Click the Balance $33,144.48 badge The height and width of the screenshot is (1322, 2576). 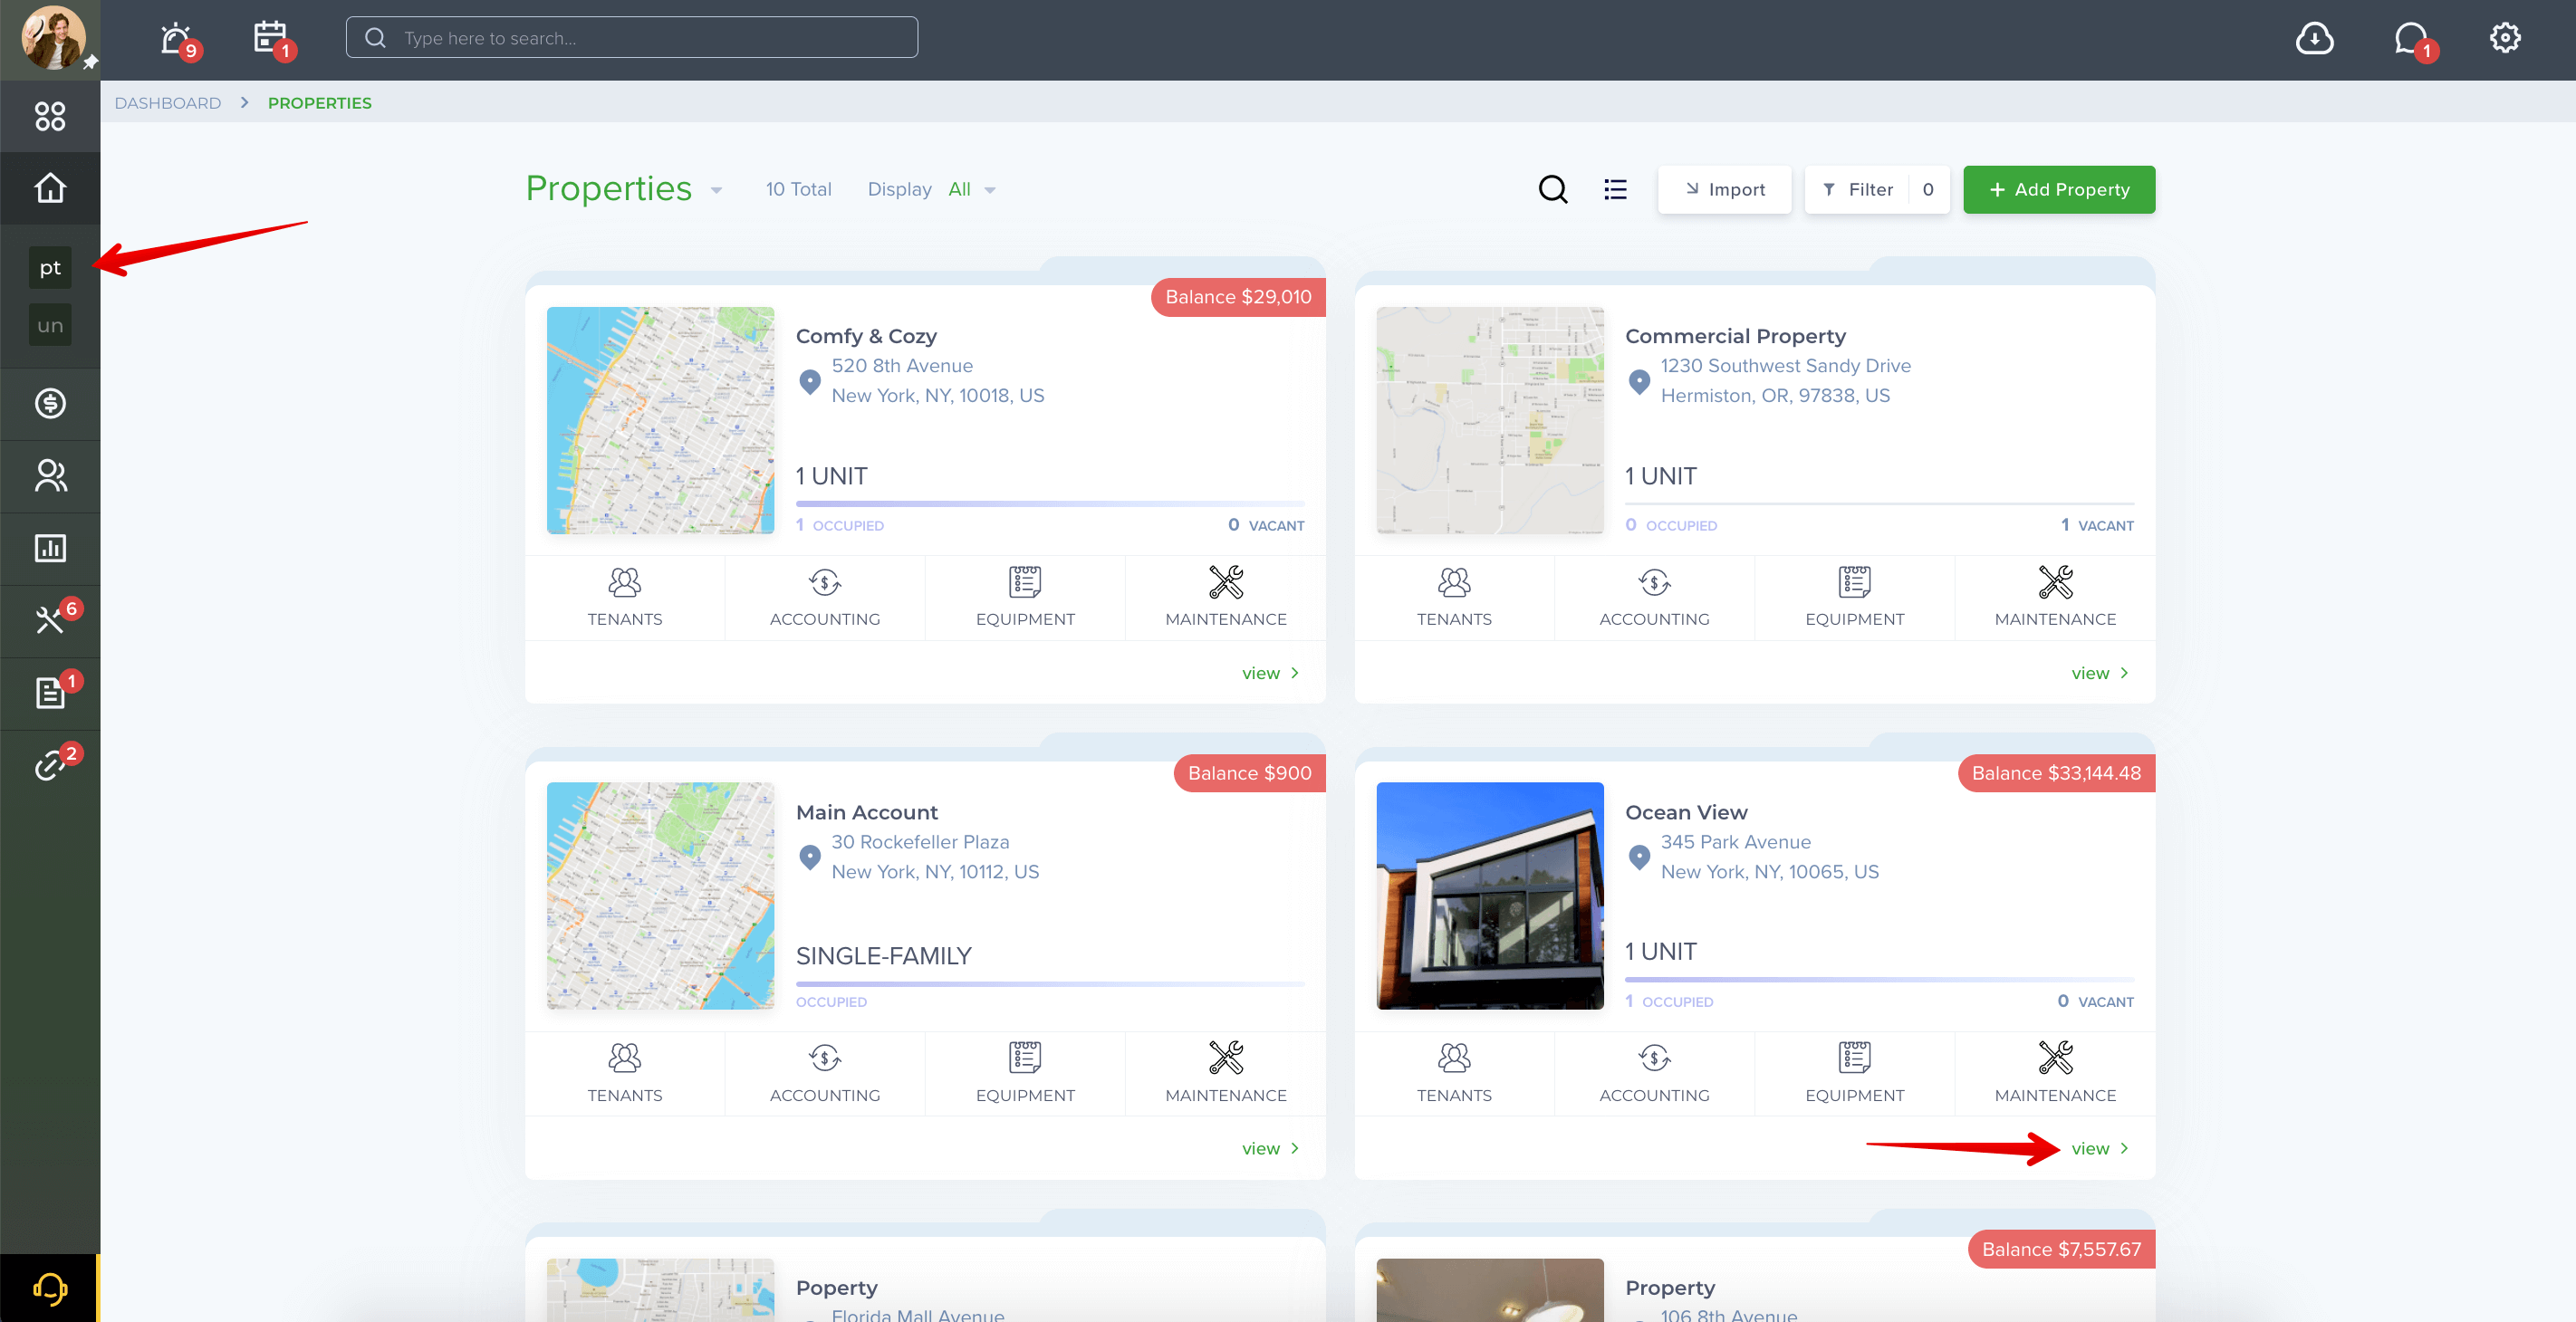2056,773
